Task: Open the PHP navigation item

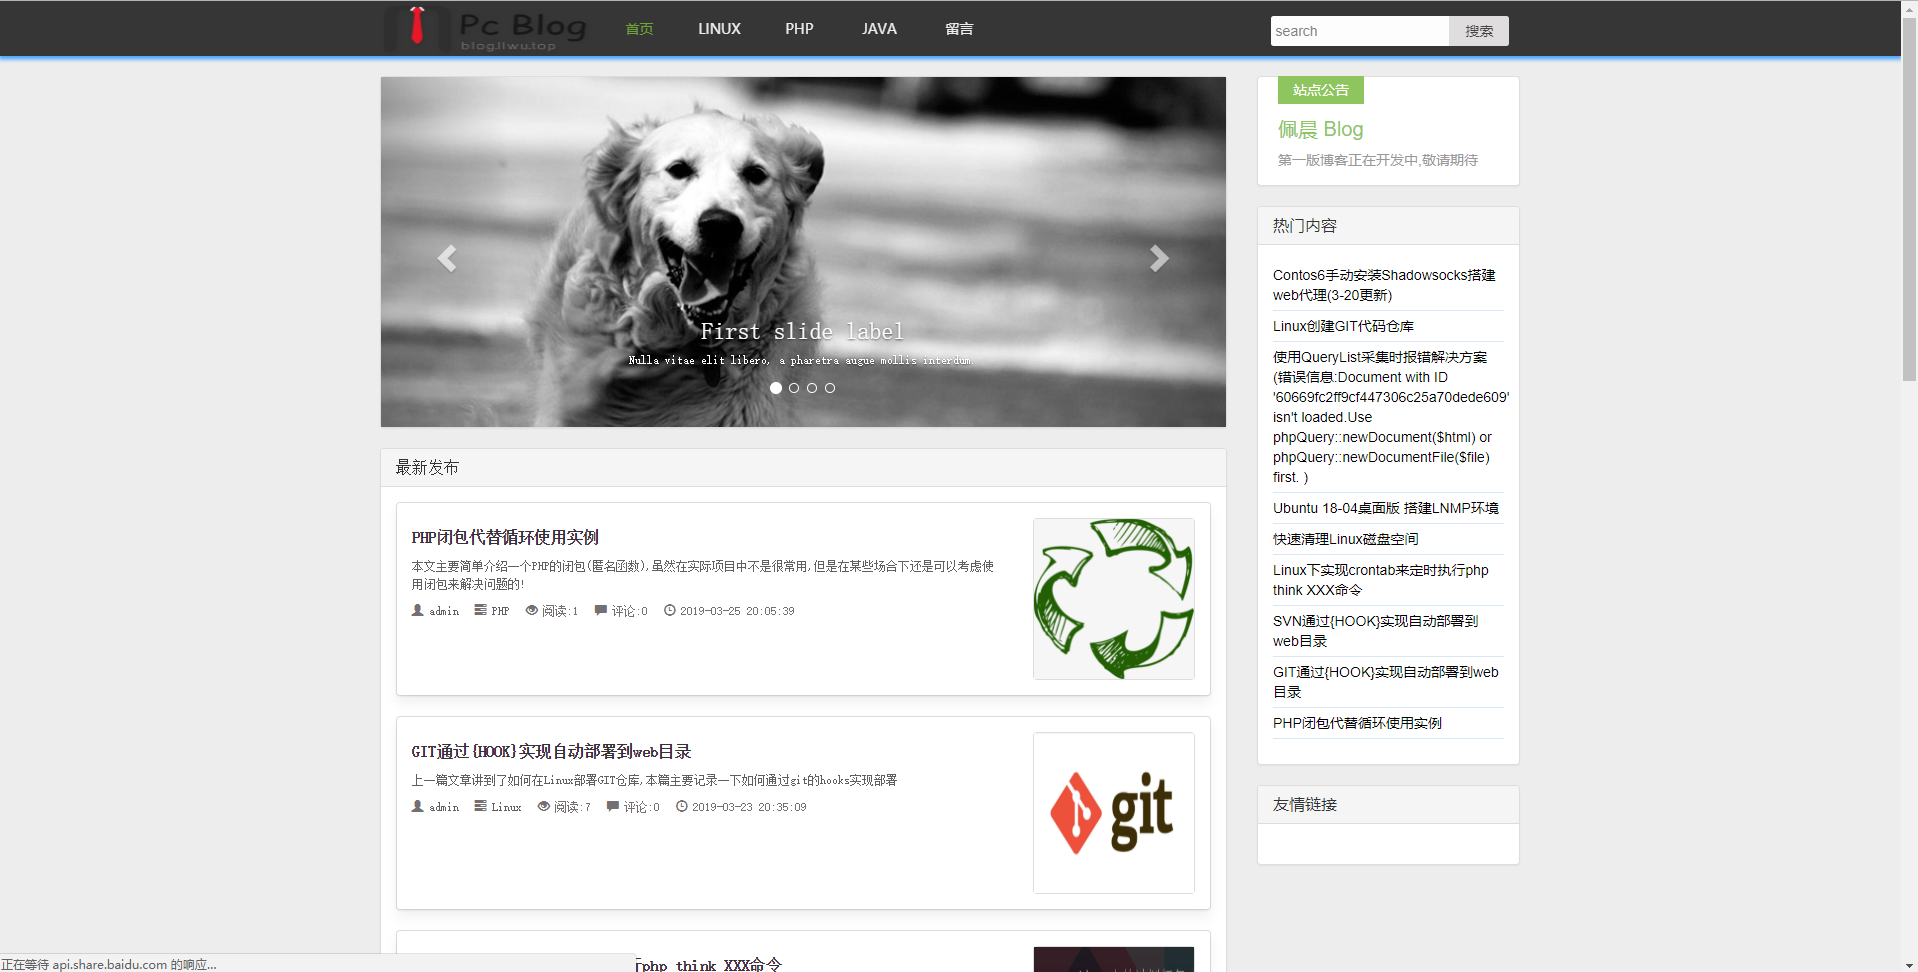Action: [799, 29]
